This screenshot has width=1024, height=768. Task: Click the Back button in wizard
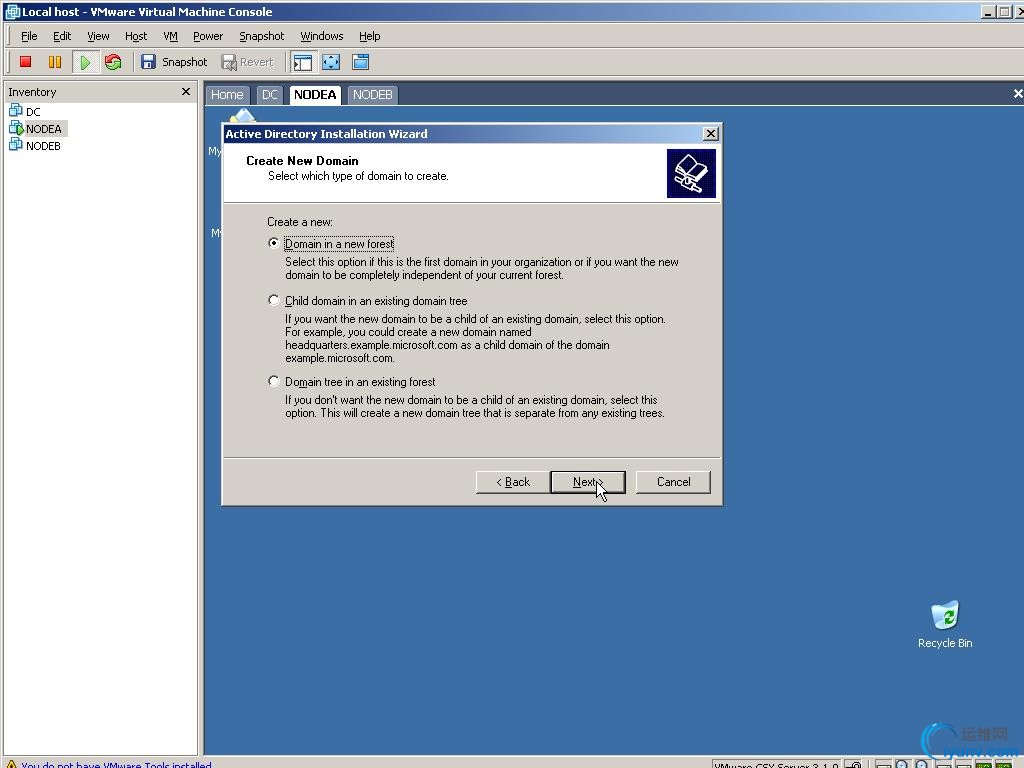[513, 482]
